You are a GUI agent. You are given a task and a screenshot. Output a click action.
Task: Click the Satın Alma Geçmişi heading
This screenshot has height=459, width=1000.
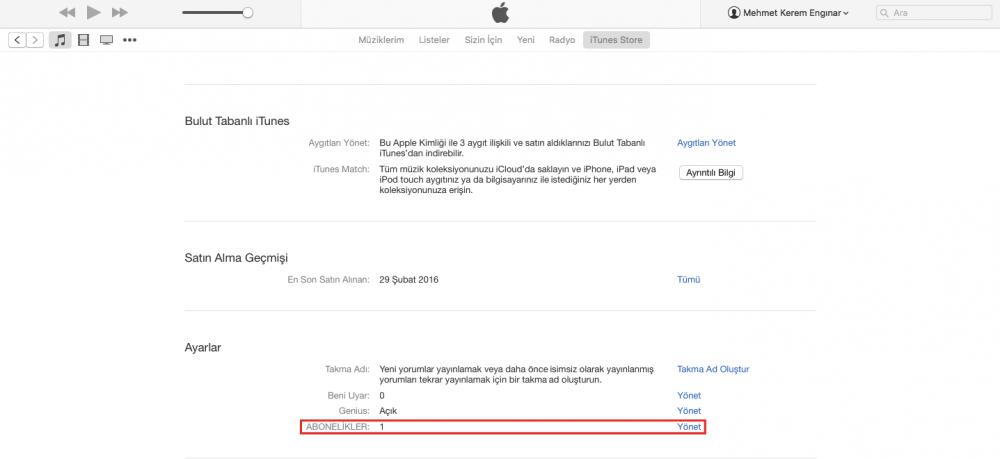click(236, 258)
